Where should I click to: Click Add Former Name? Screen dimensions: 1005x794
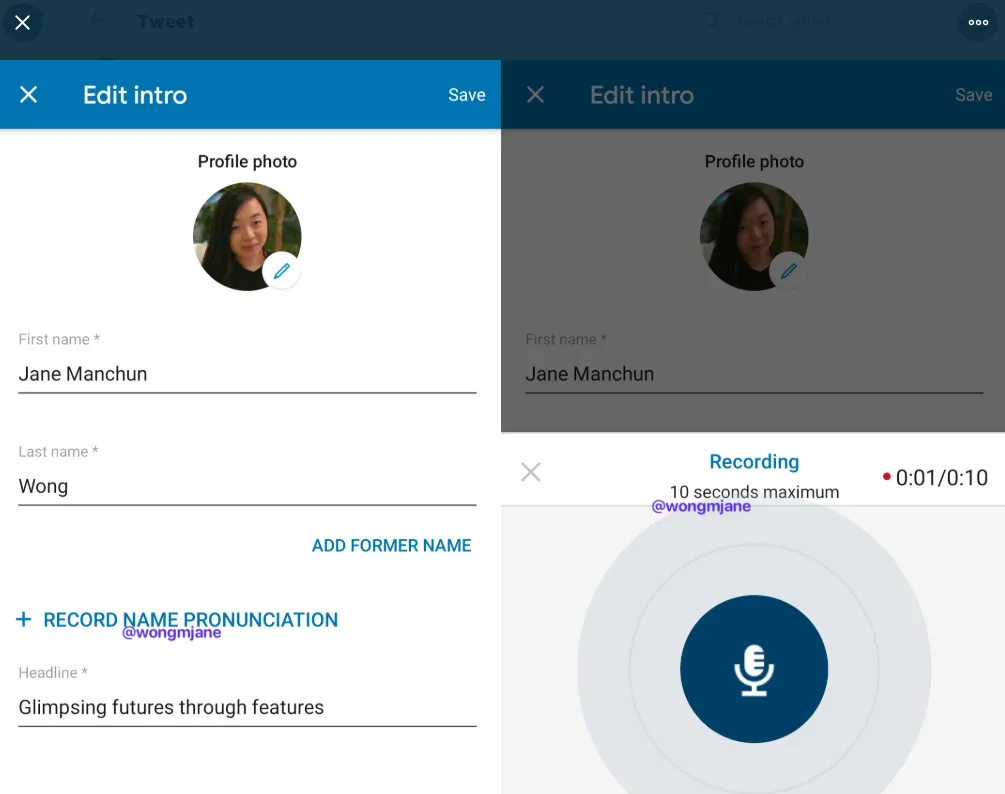(391, 545)
